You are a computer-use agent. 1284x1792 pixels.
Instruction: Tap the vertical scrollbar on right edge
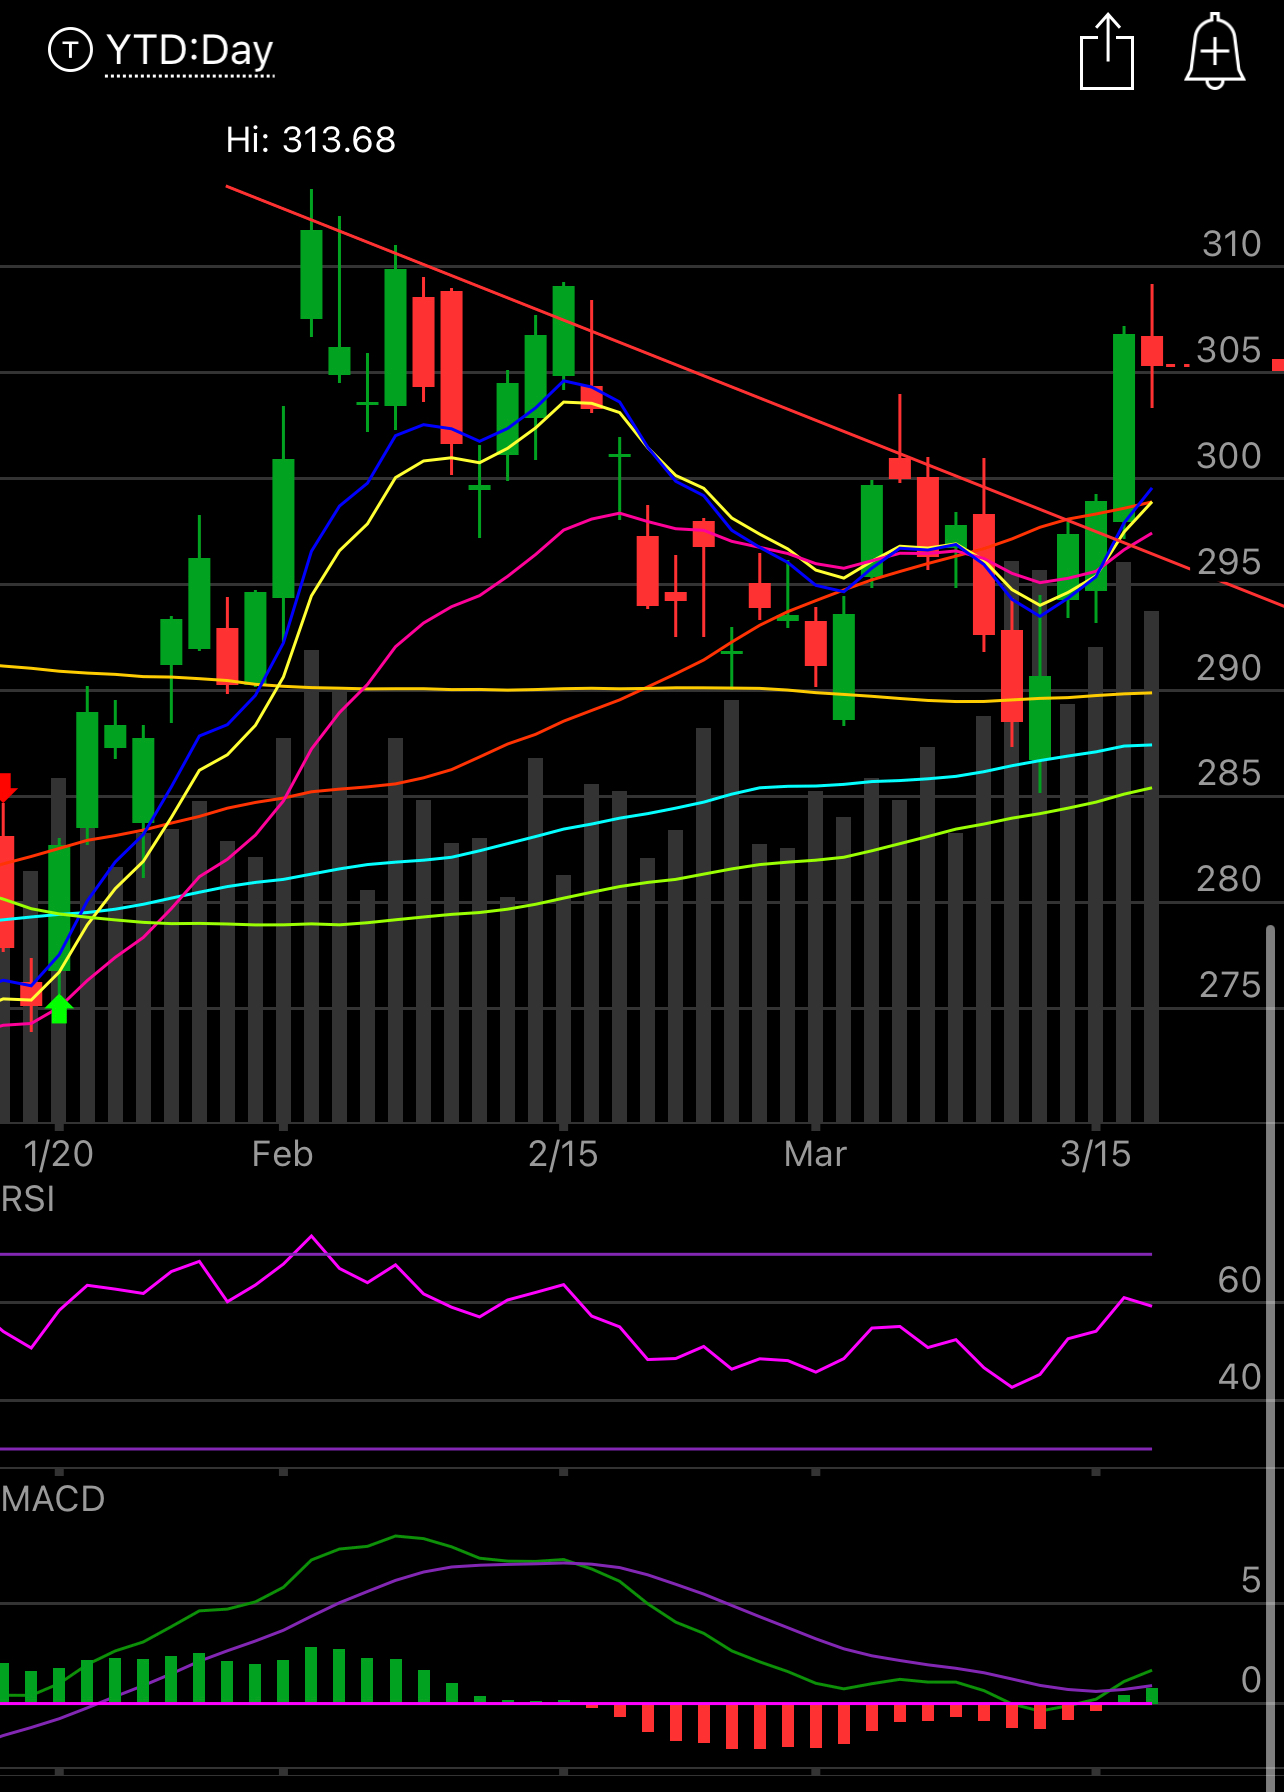pos(1270,1358)
